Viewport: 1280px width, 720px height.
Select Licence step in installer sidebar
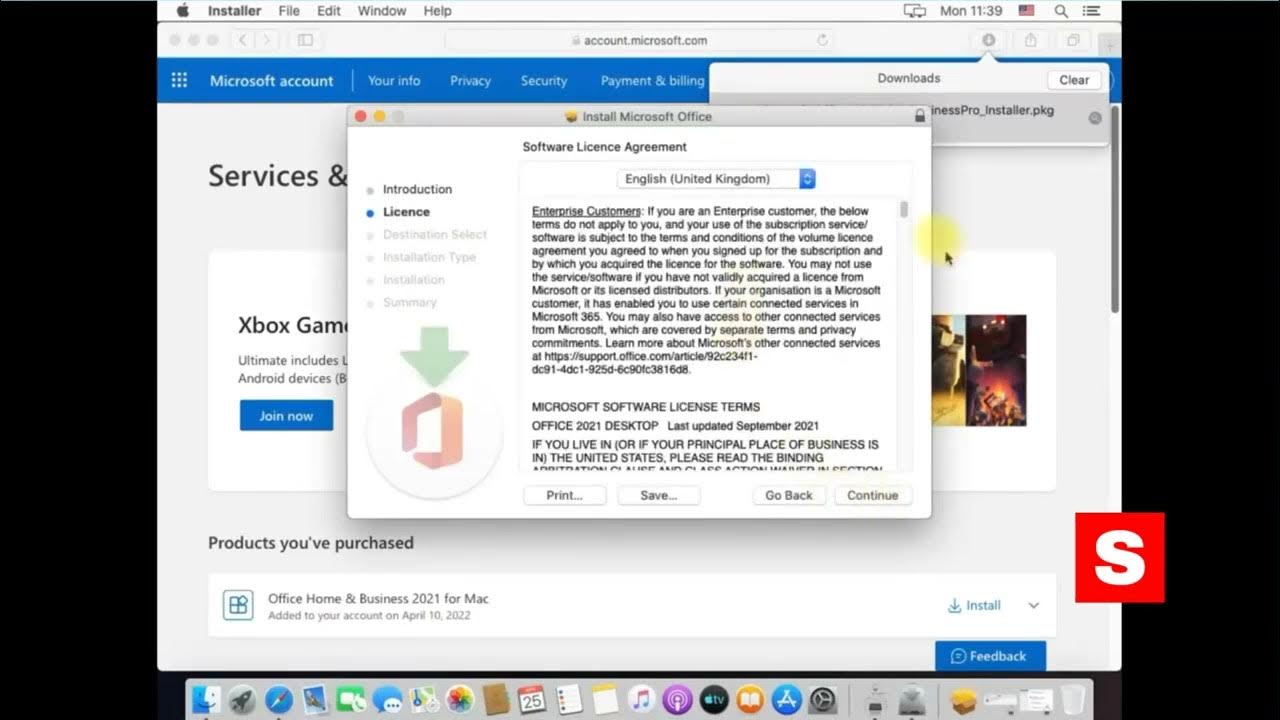406,212
